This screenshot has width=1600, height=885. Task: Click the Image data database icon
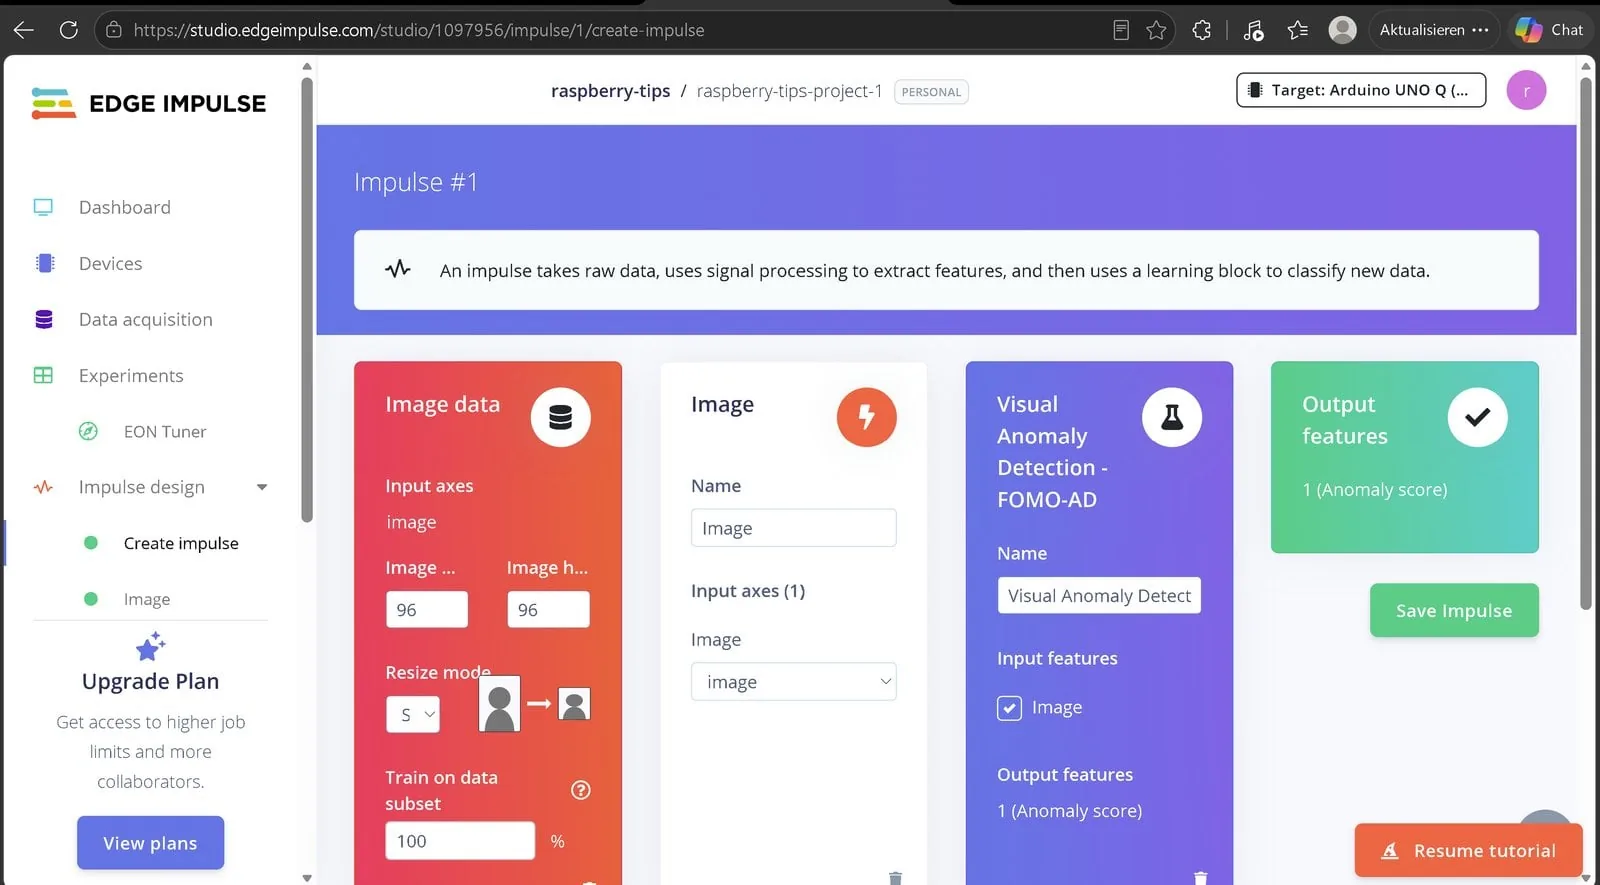[x=561, y=417]
